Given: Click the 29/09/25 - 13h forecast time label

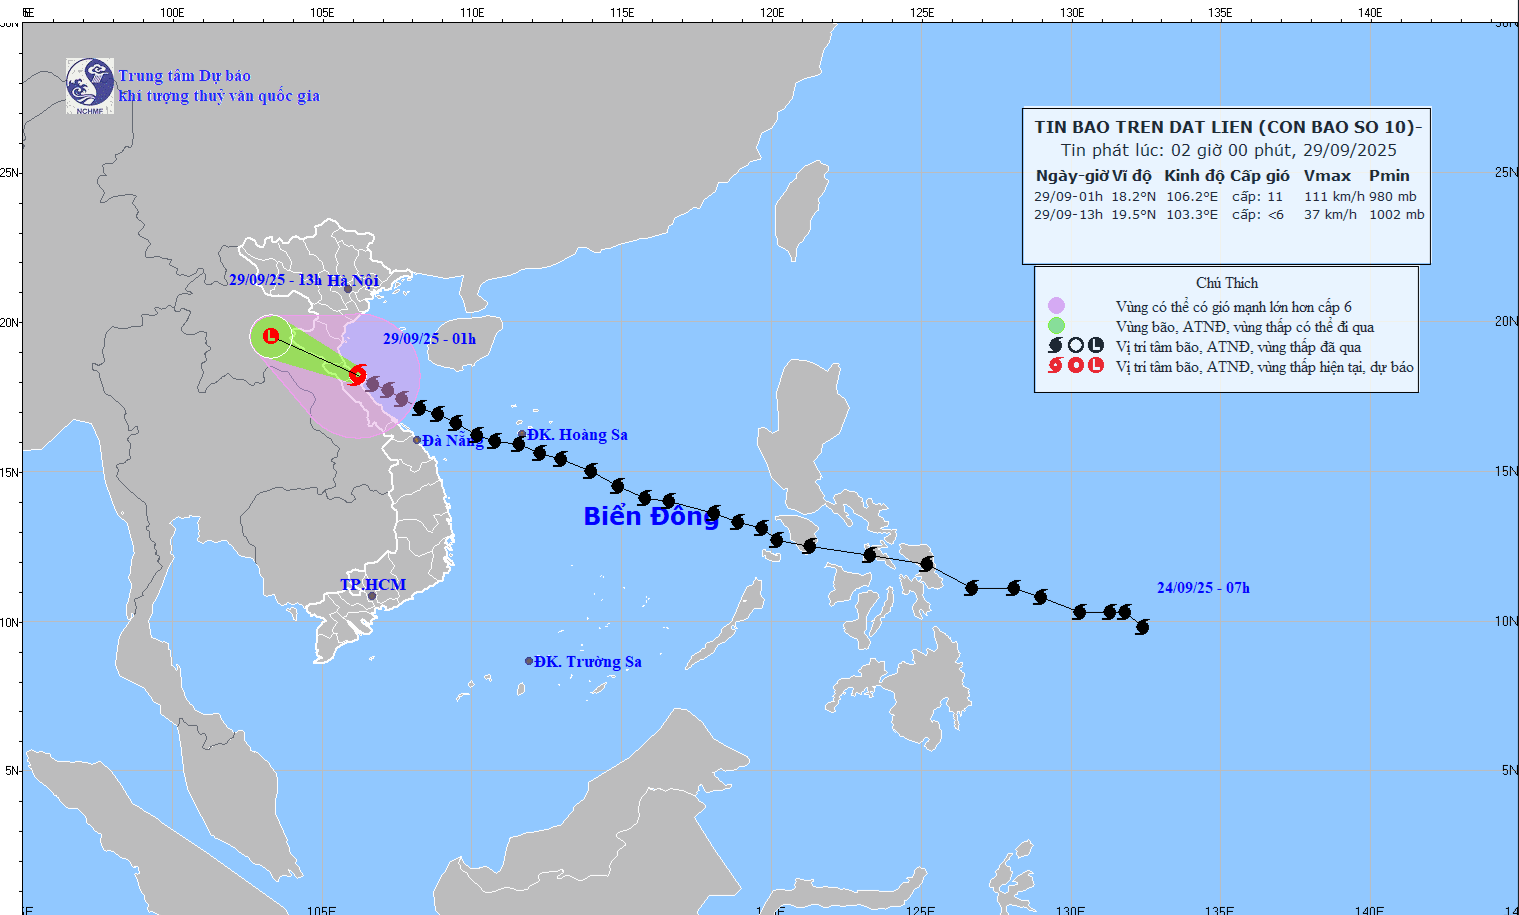Looking at the screenshot, I should 275,280.
